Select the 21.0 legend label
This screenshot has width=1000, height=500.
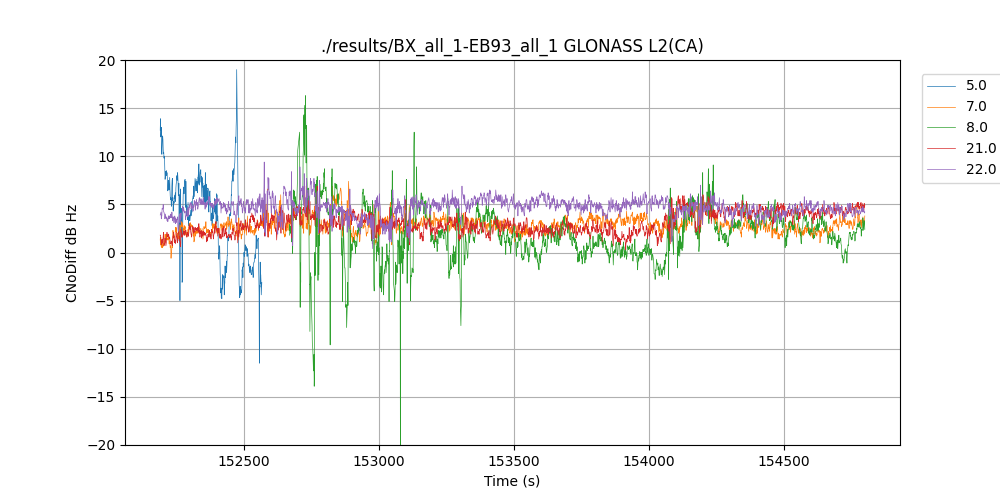click(980, 149)
